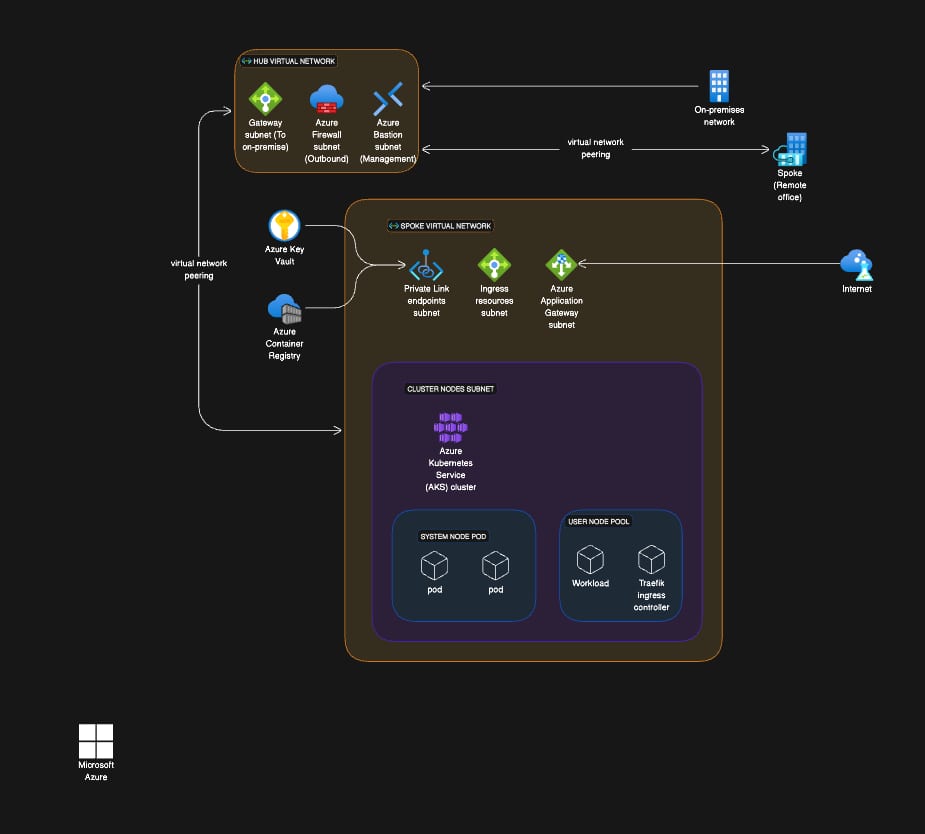The height and width of the screenshot is (834, 925).
Task: Select the first pod cube in system node pod
Action: tap(434, 566)
